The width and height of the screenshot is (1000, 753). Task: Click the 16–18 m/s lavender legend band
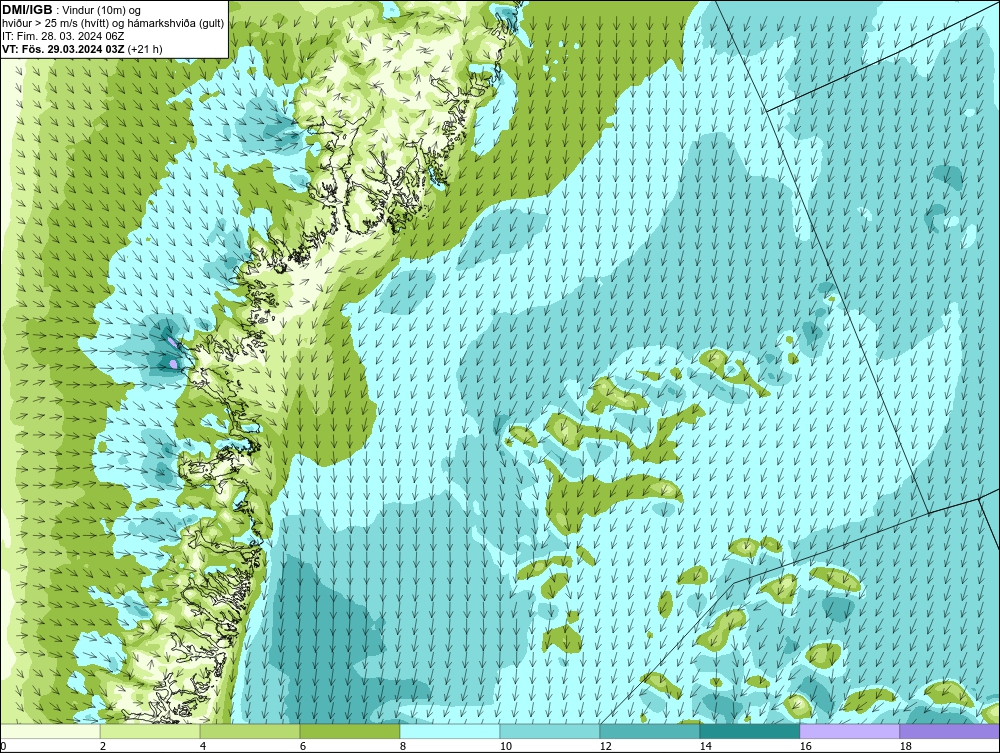[849, 731]
